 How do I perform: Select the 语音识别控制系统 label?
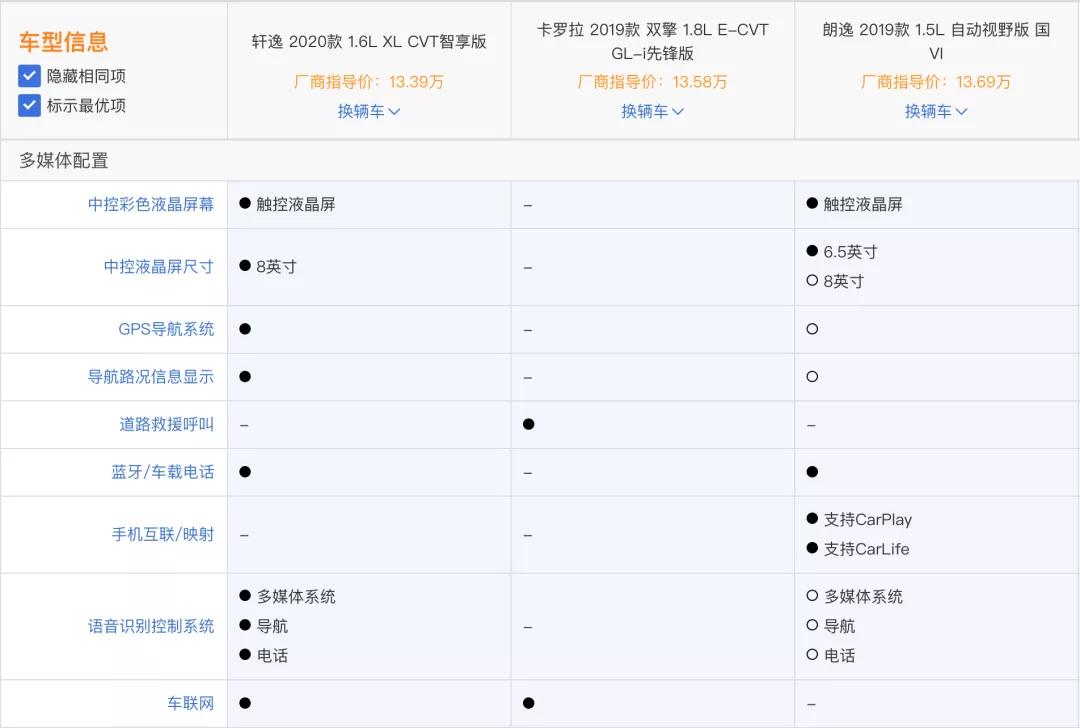(x=151, y=626)
